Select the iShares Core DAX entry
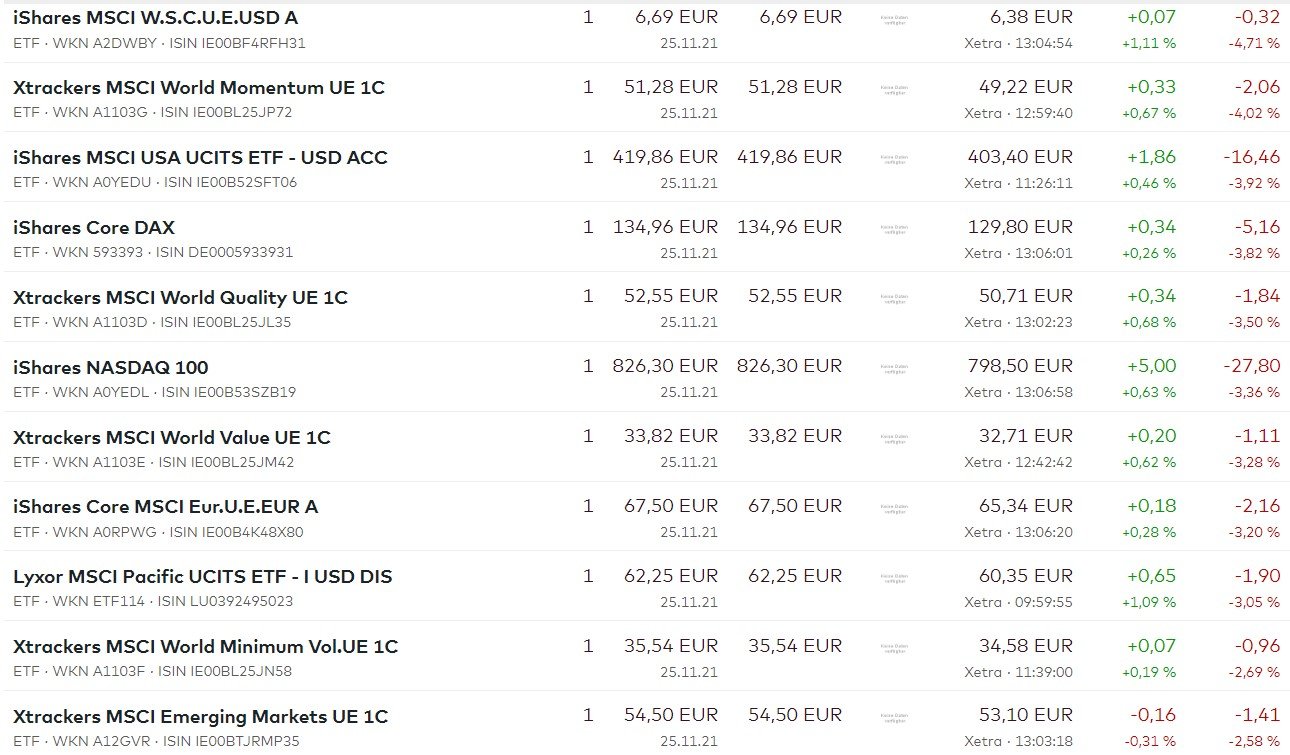 pyautogui.click(x=94, y=228)
